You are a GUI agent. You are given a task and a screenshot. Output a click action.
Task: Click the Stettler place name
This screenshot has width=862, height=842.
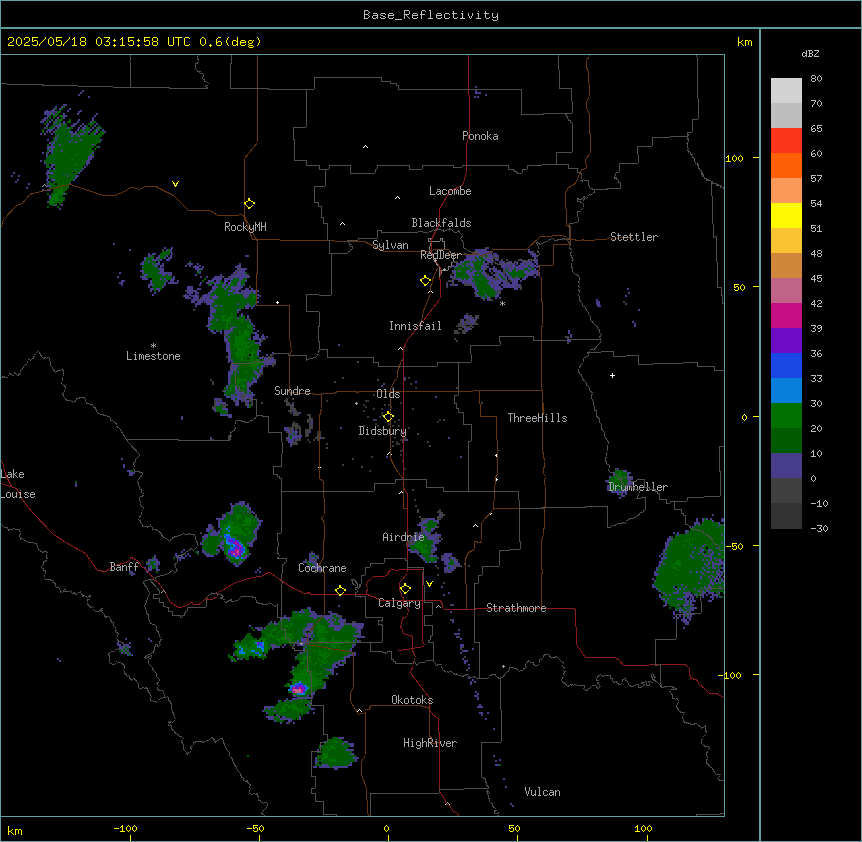(x=634, y=237)
